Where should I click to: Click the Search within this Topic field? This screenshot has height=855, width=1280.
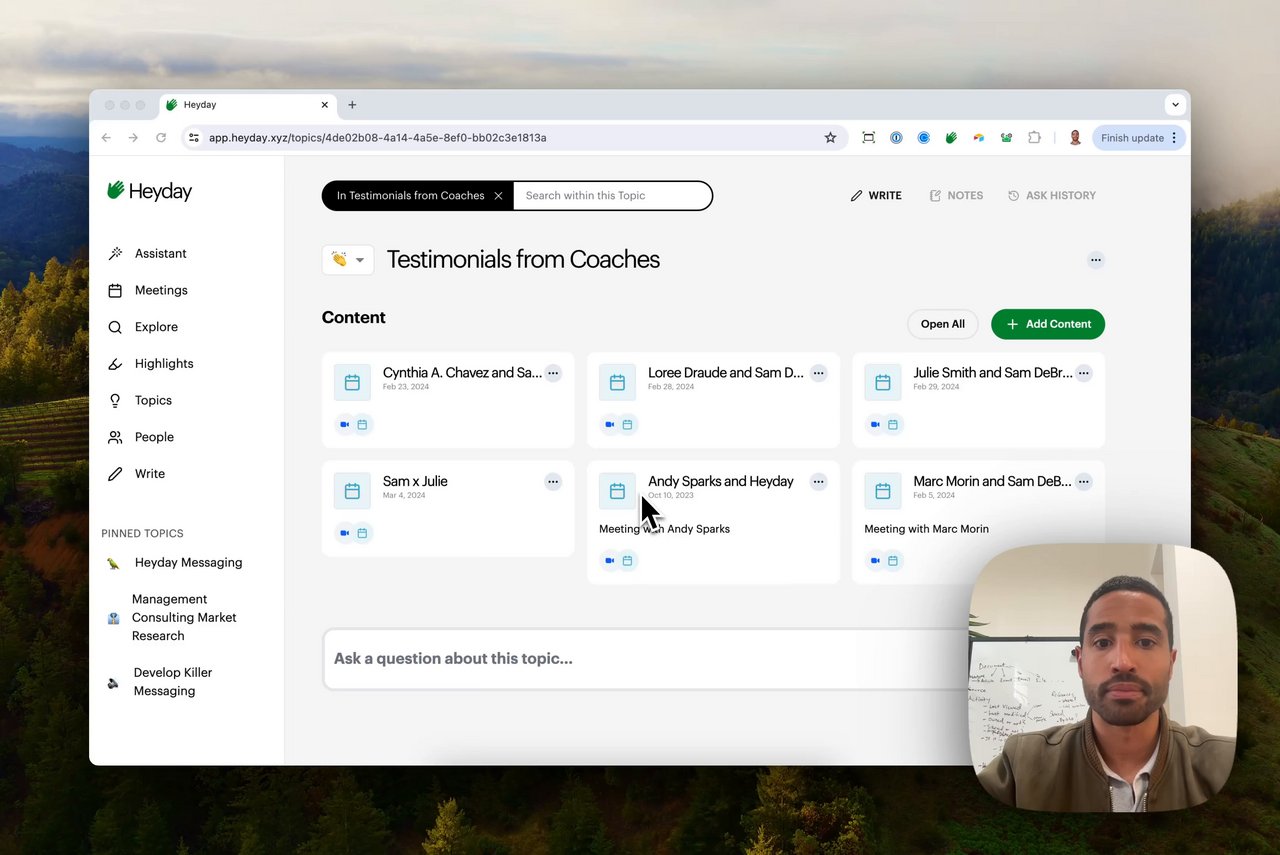(612, 196)
